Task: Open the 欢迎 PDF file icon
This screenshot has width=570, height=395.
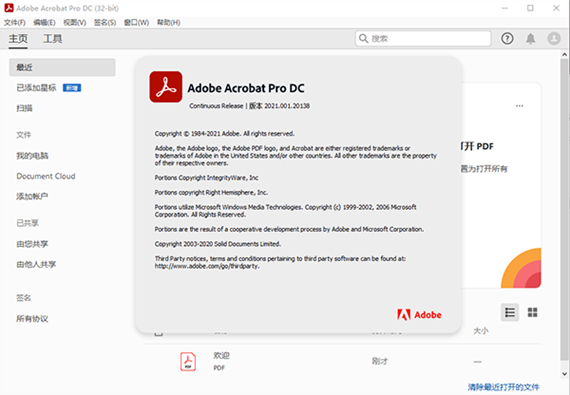Action: pyautogui.click(x=188, y=362)
